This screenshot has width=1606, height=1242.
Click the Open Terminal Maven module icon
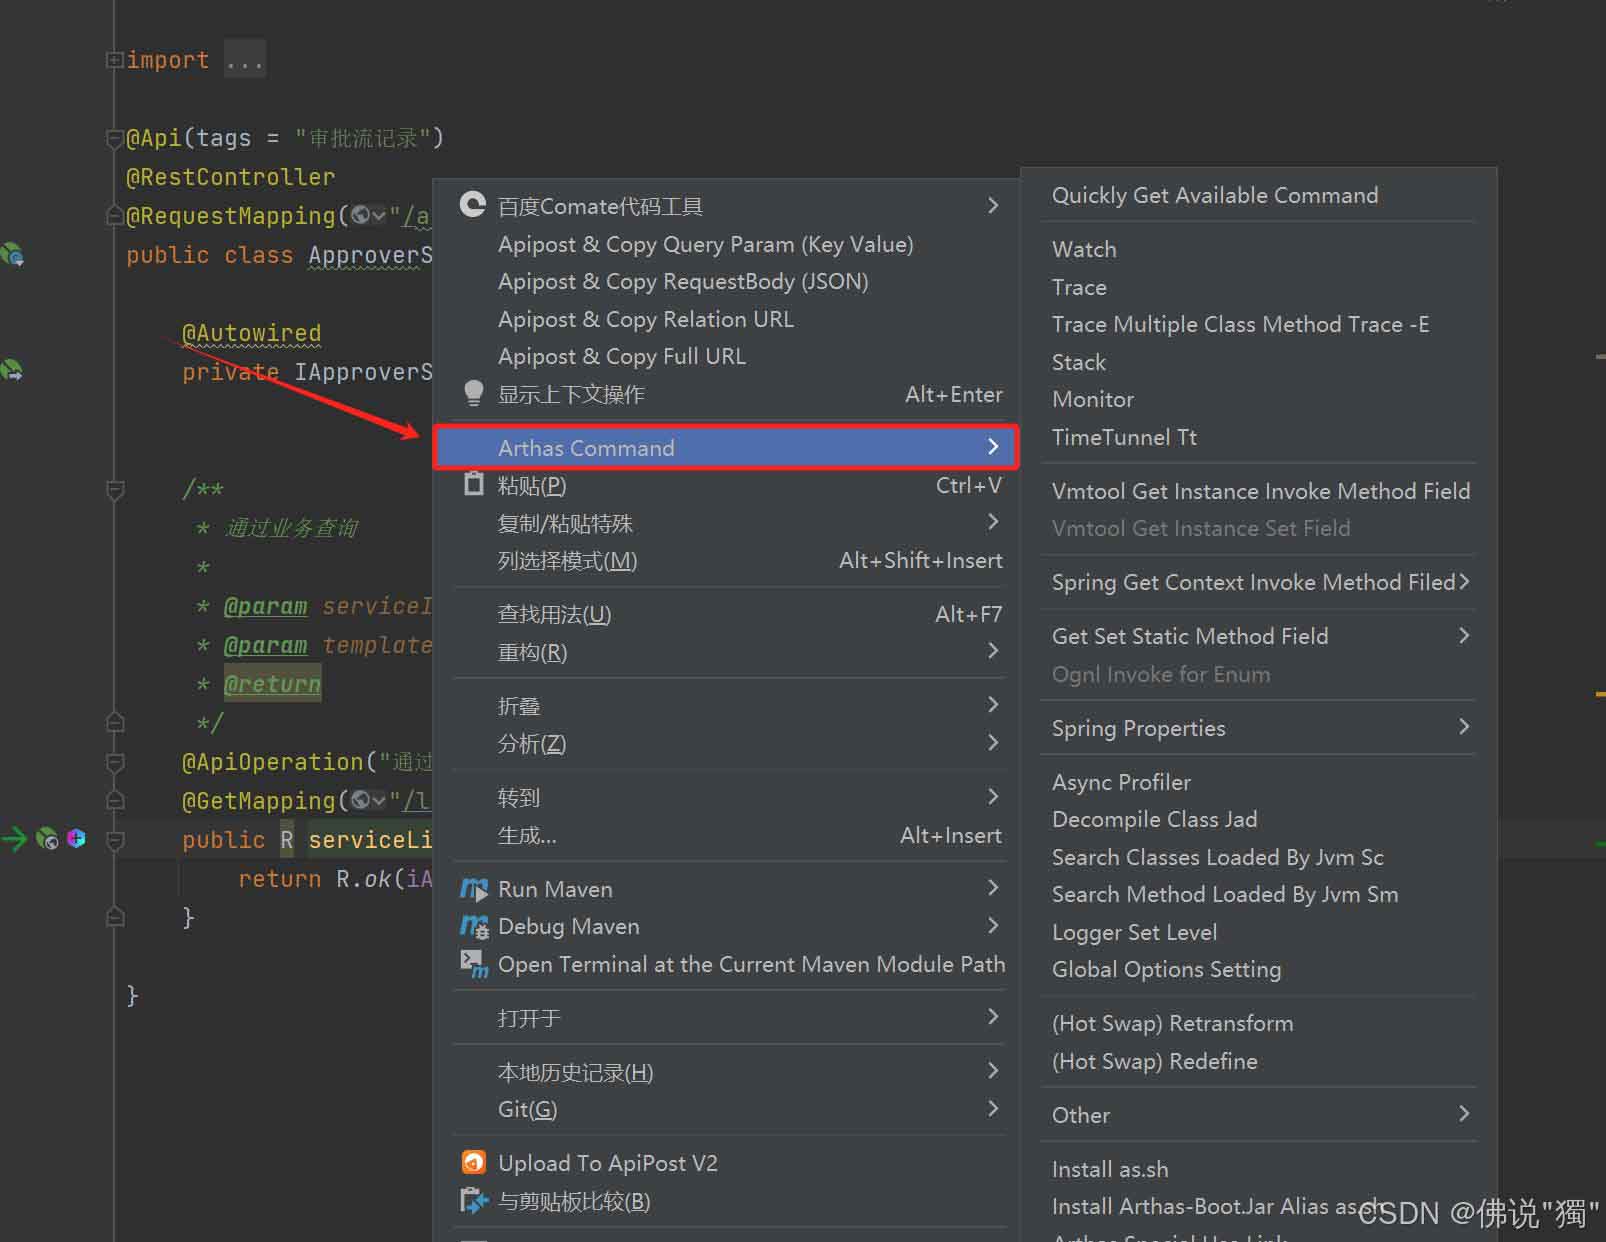tap(474, 963)
